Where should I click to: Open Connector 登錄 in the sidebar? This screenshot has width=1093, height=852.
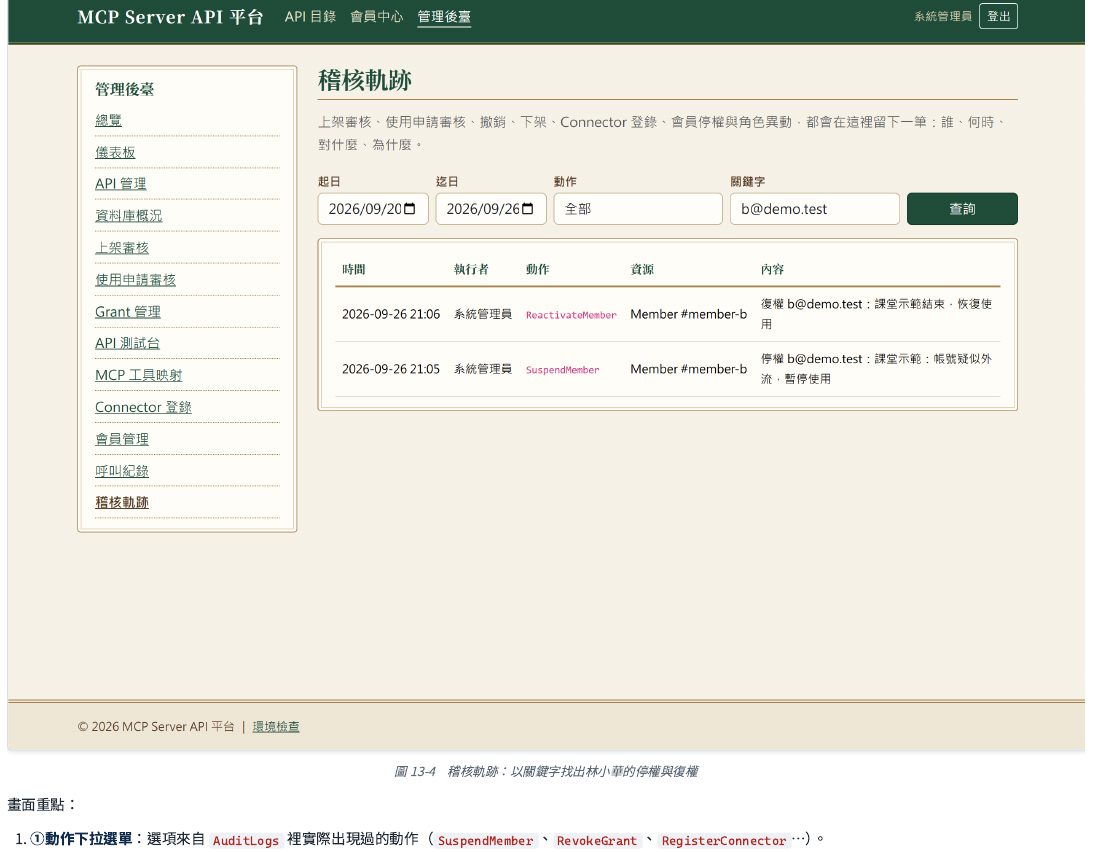click(x=143, y=407)
